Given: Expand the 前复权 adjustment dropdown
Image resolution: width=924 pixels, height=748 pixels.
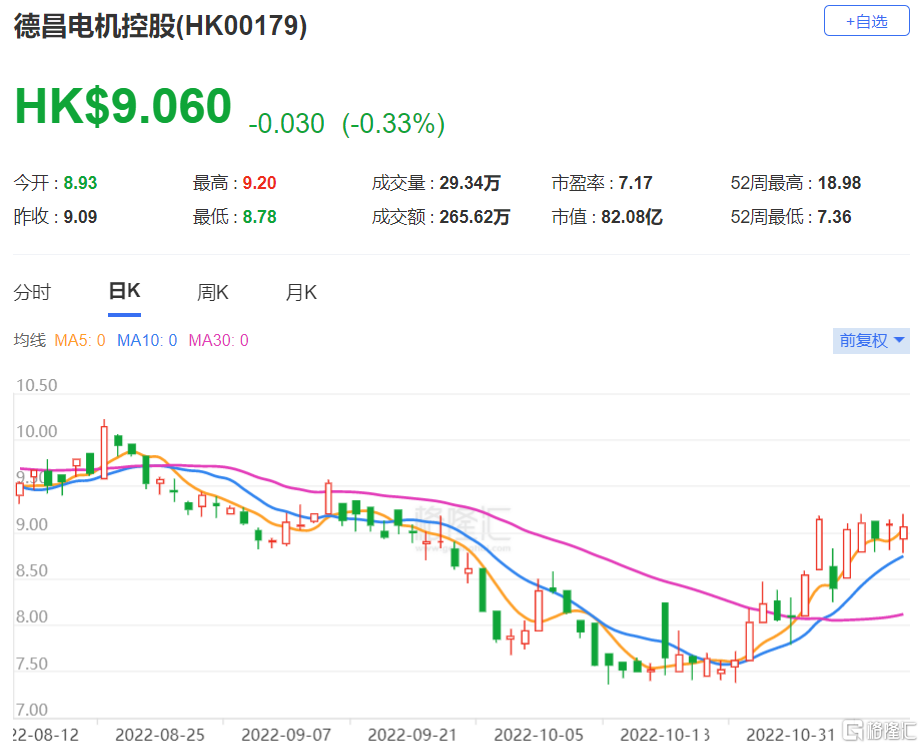Looking at the screenshot, I should [x=871, y=341].
